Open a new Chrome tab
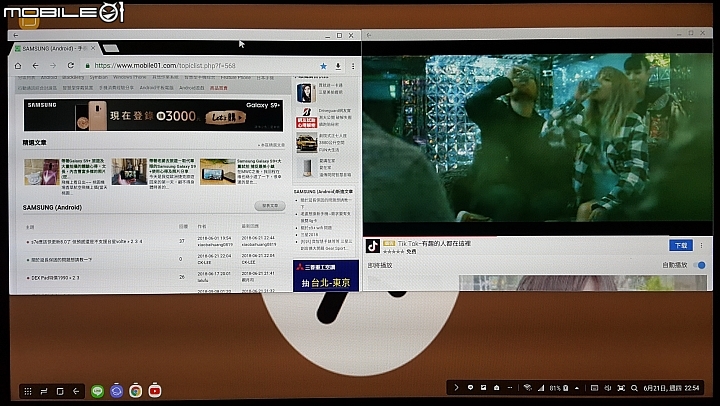This screenshot has width=720, height=406. click(x=111, y=48)
